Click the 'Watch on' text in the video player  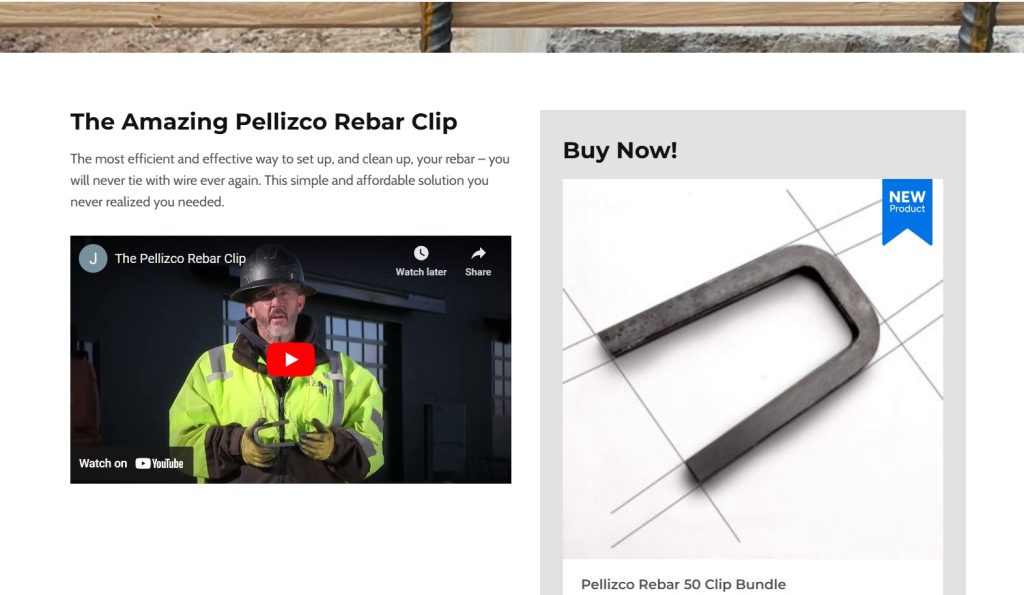click(103, 463)
